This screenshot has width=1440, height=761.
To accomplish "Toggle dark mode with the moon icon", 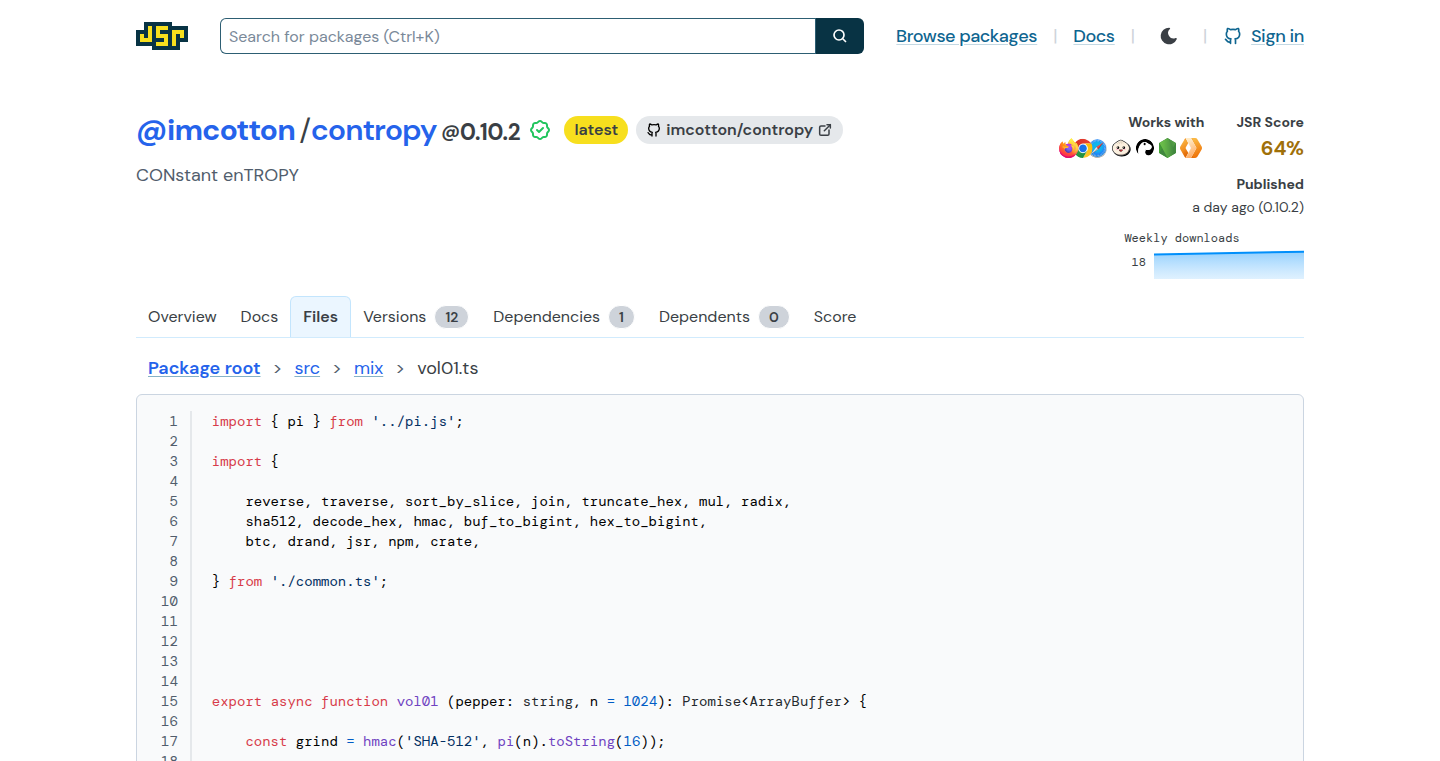I will (x=1169, y=36).
